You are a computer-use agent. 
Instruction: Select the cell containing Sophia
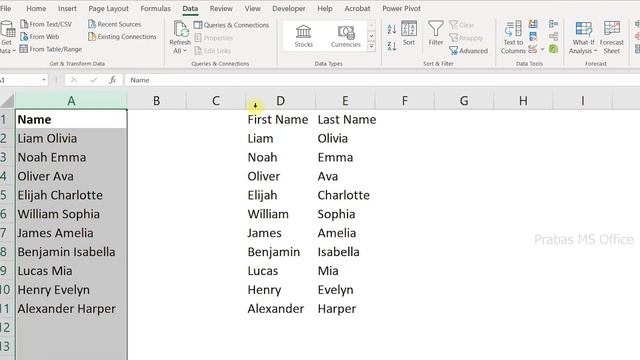pyautogui.click(x=345, y=214)
